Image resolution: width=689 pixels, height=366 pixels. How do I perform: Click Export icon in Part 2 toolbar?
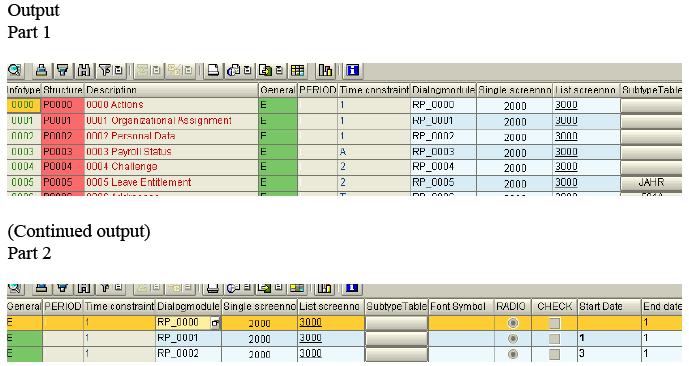pyautogui.click(x=265, y=288)
